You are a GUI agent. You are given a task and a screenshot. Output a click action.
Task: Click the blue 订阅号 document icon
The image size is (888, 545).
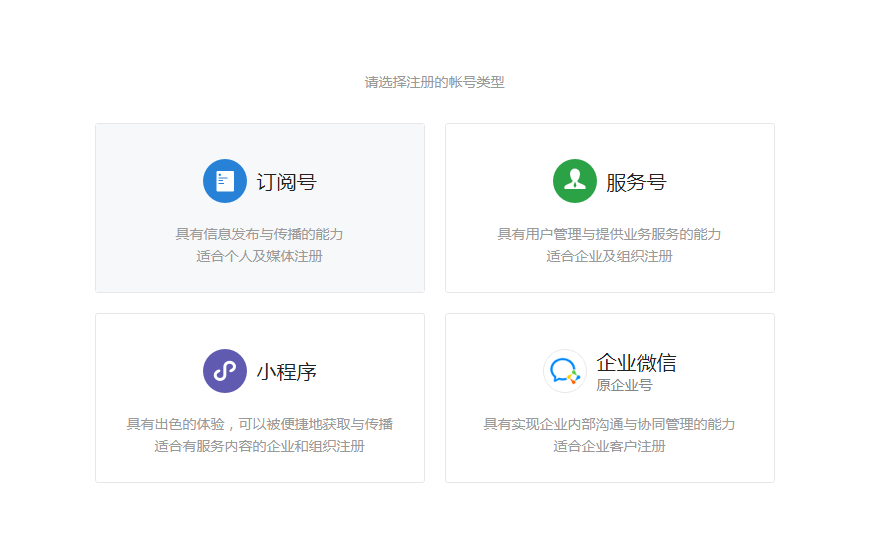(225, 181)
